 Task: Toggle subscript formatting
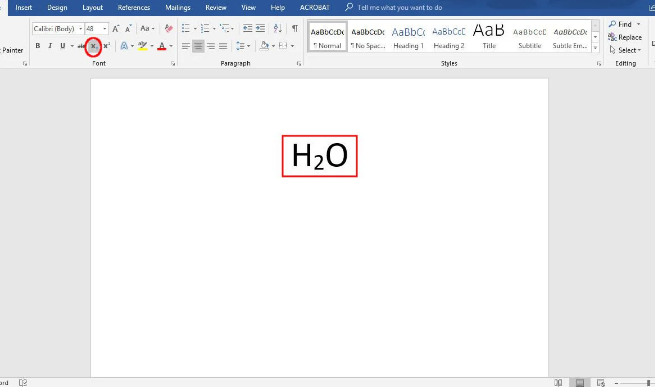(x=94, y=46)
